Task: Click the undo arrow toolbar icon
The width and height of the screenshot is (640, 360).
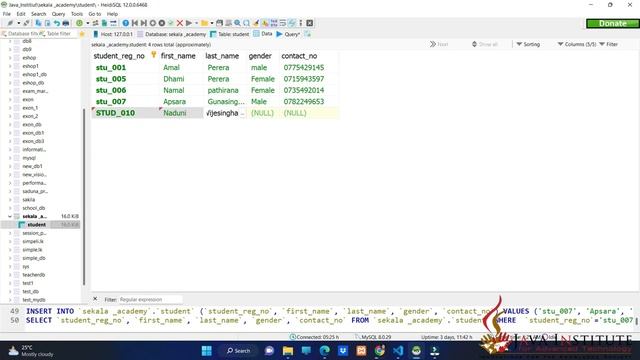Action: tap(57, 23)
